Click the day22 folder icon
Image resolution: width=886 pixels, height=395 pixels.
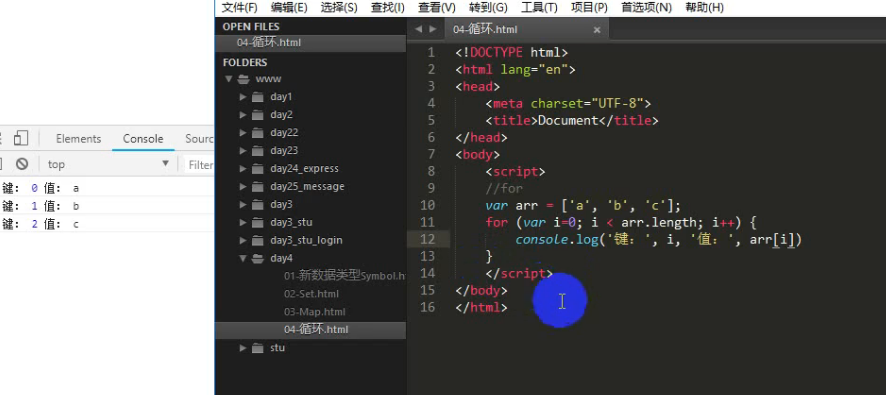coord(258,133)
